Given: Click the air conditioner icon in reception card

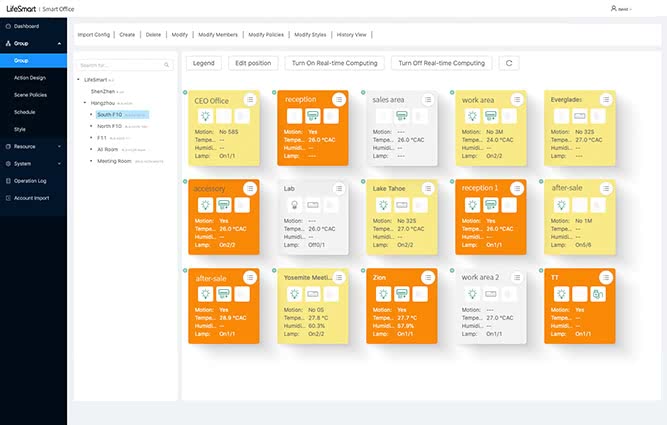Looking at the screenshot, I should pos(314,116).
